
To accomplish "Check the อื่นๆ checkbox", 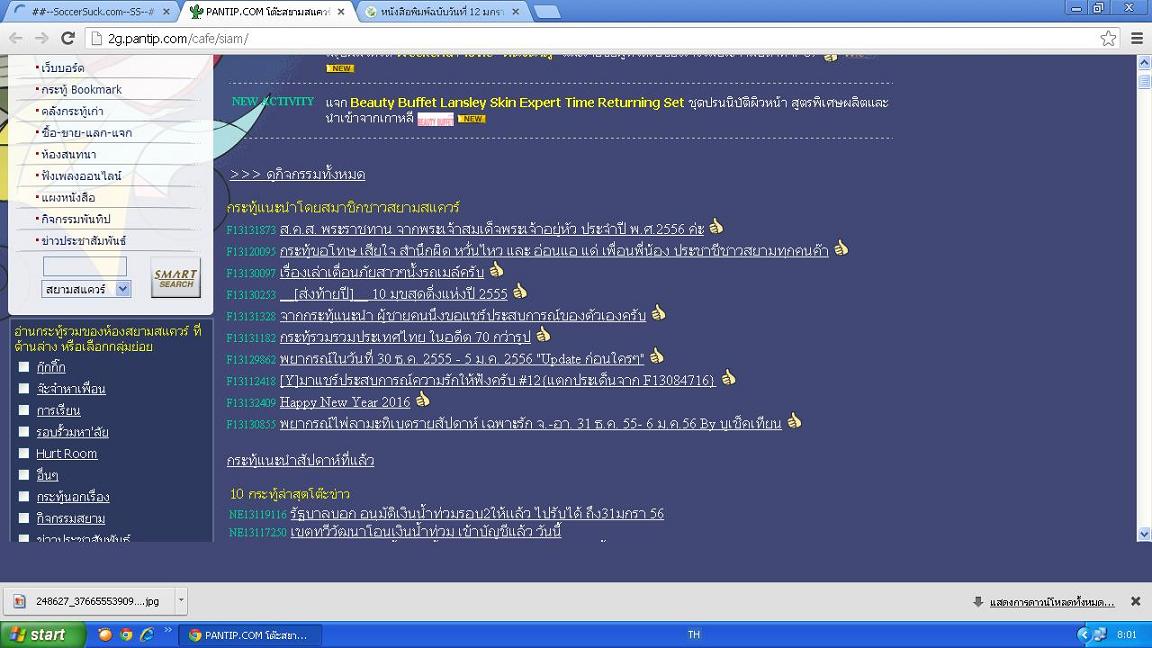I will 24,475.
